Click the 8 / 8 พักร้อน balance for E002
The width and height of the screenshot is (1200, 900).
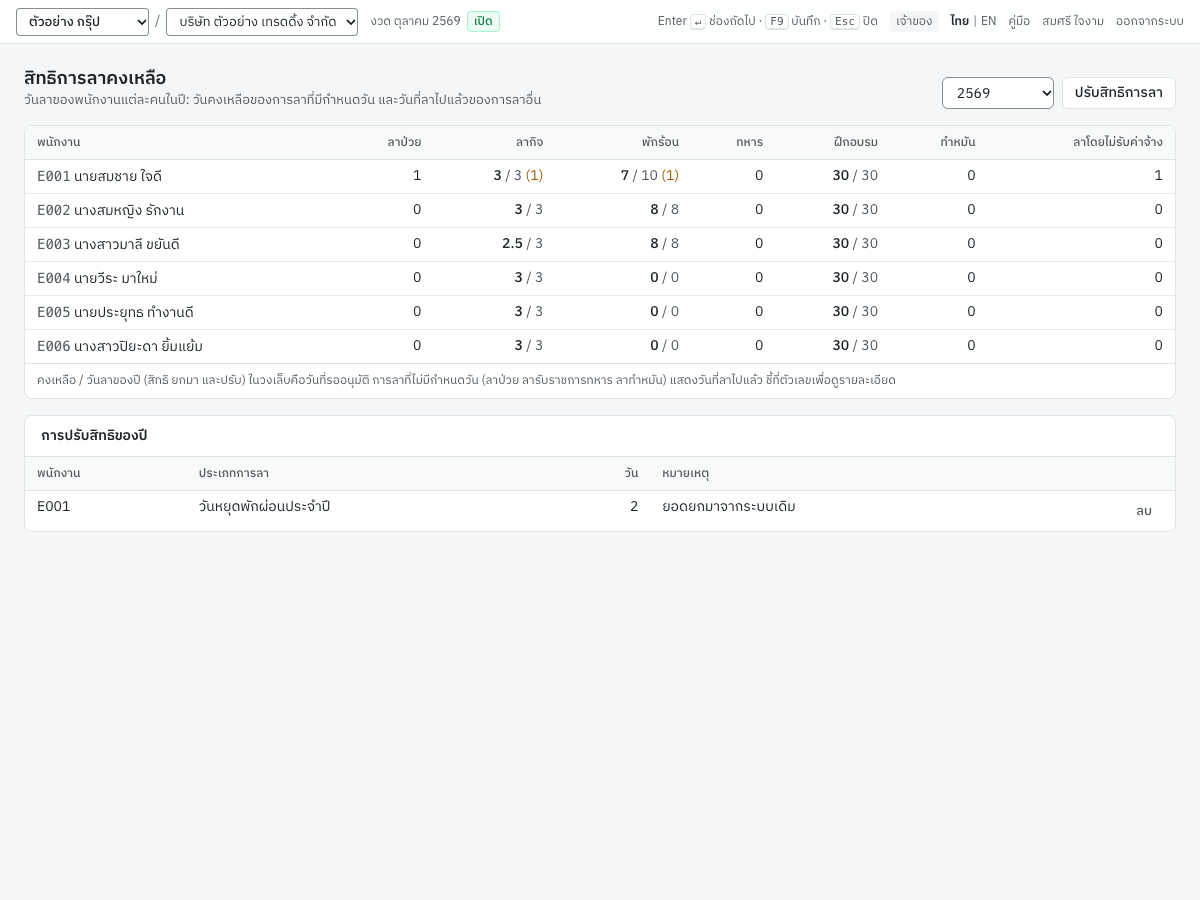point(664,210)
